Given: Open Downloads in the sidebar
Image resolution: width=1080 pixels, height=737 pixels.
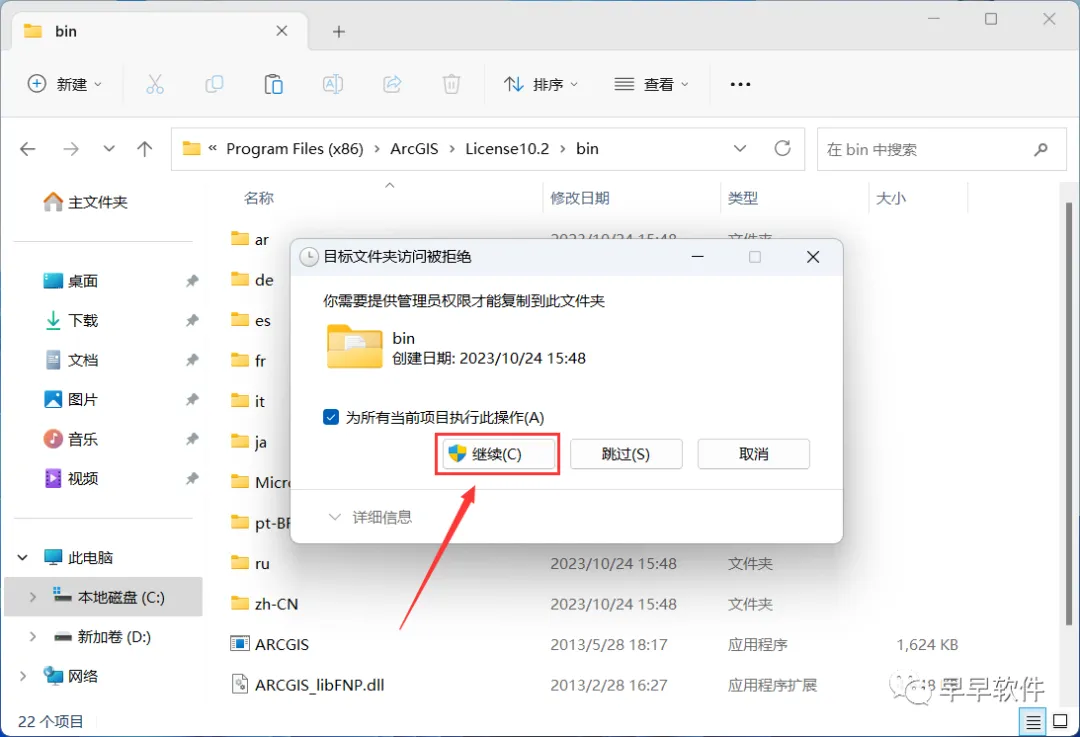Looking at the screenshot, I should pos(71,320).
